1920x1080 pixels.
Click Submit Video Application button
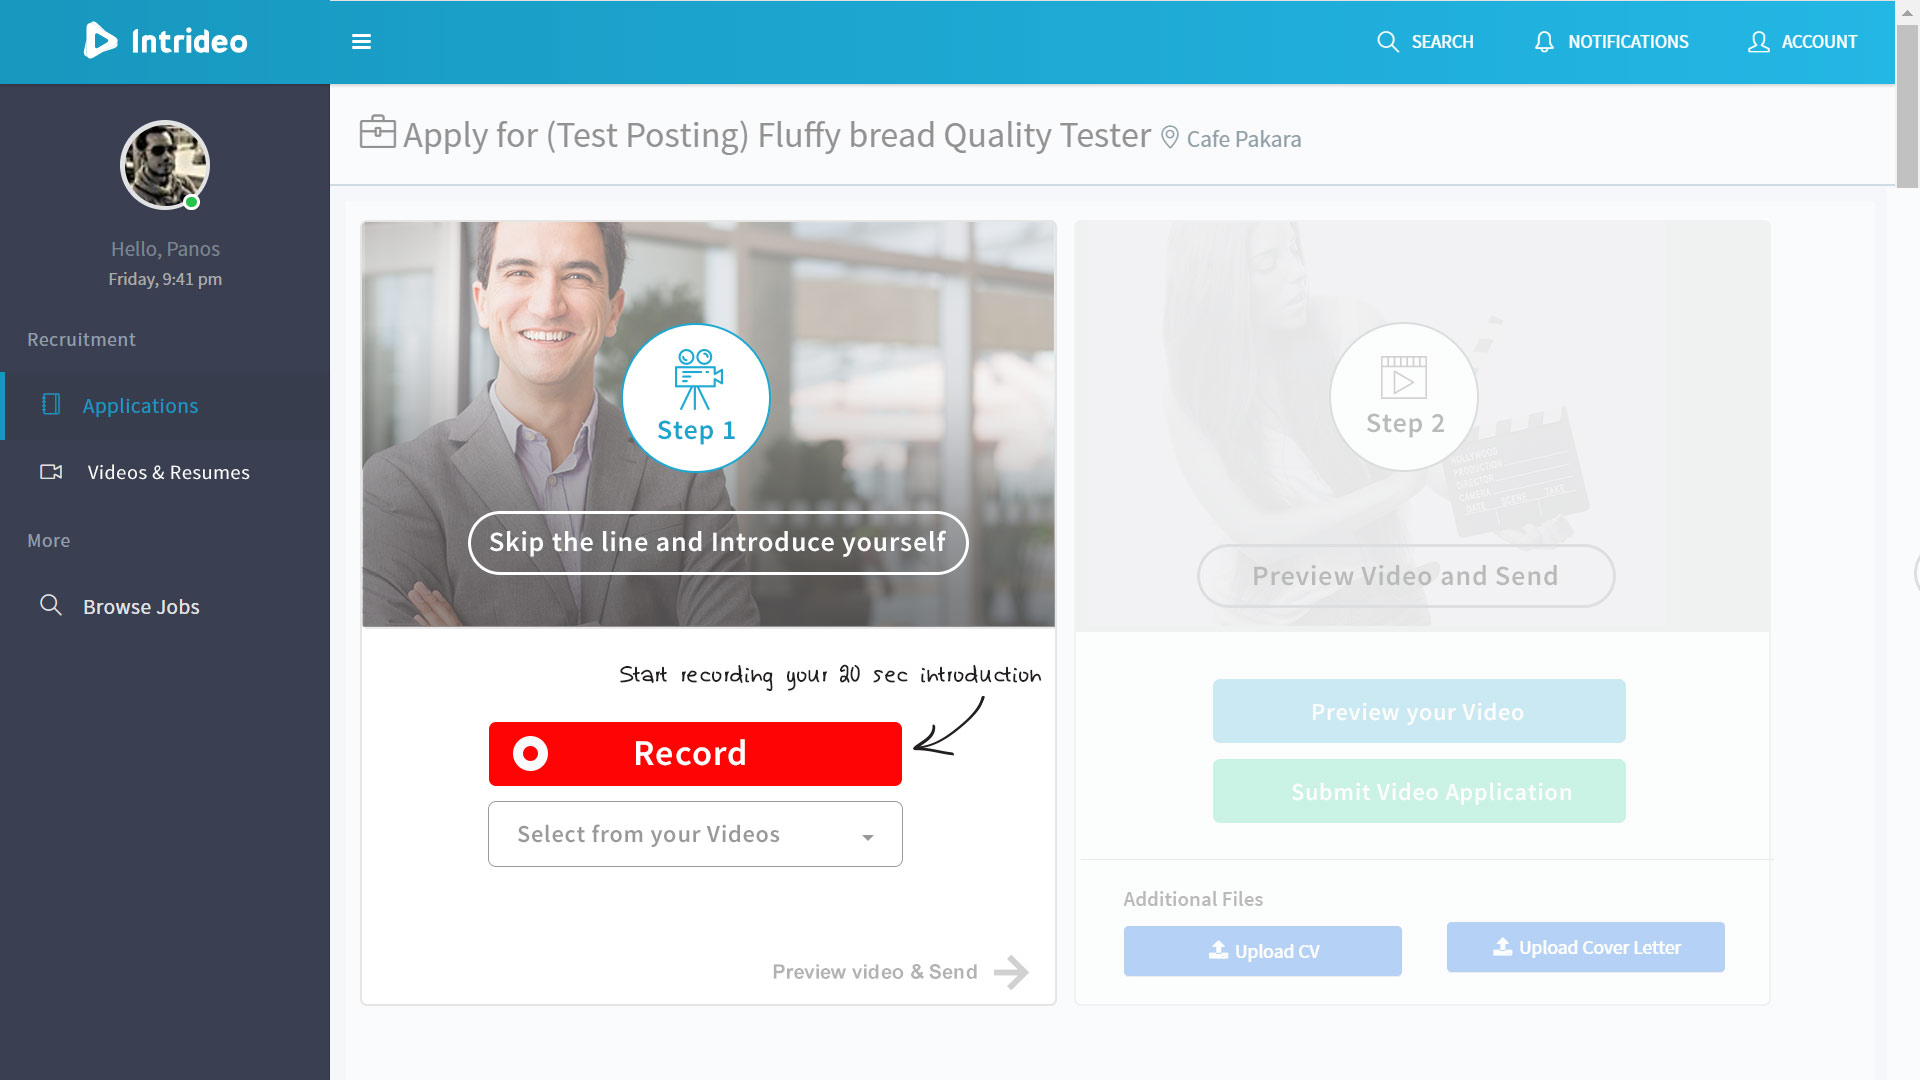click(x=1419, y=791)
